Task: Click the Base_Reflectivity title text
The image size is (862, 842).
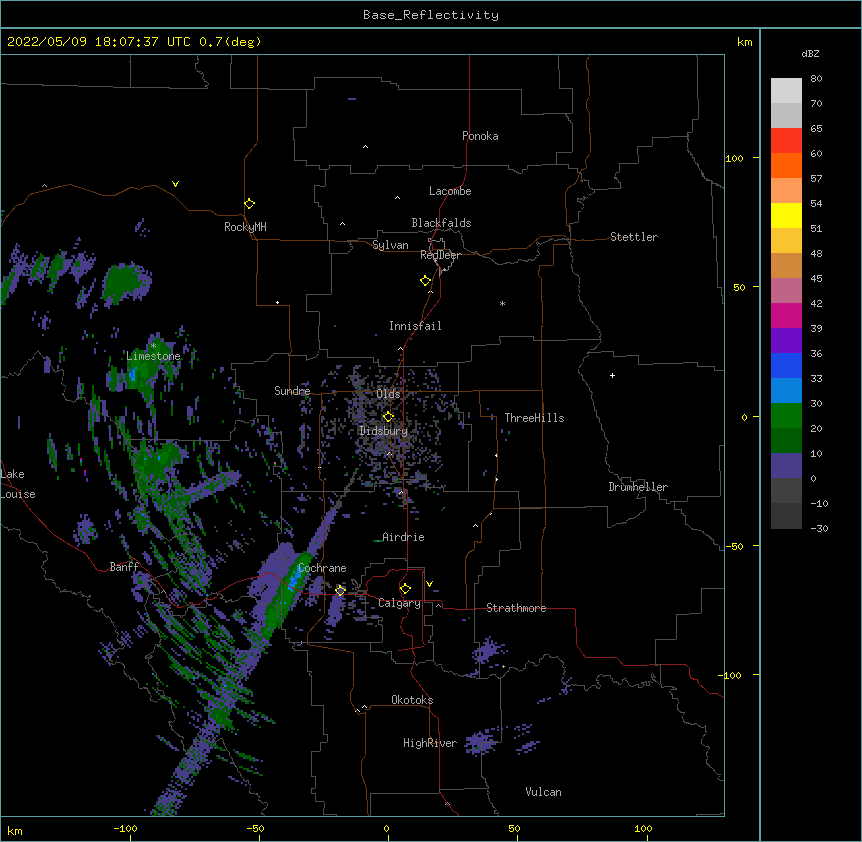Action: (x=431, y=15)
